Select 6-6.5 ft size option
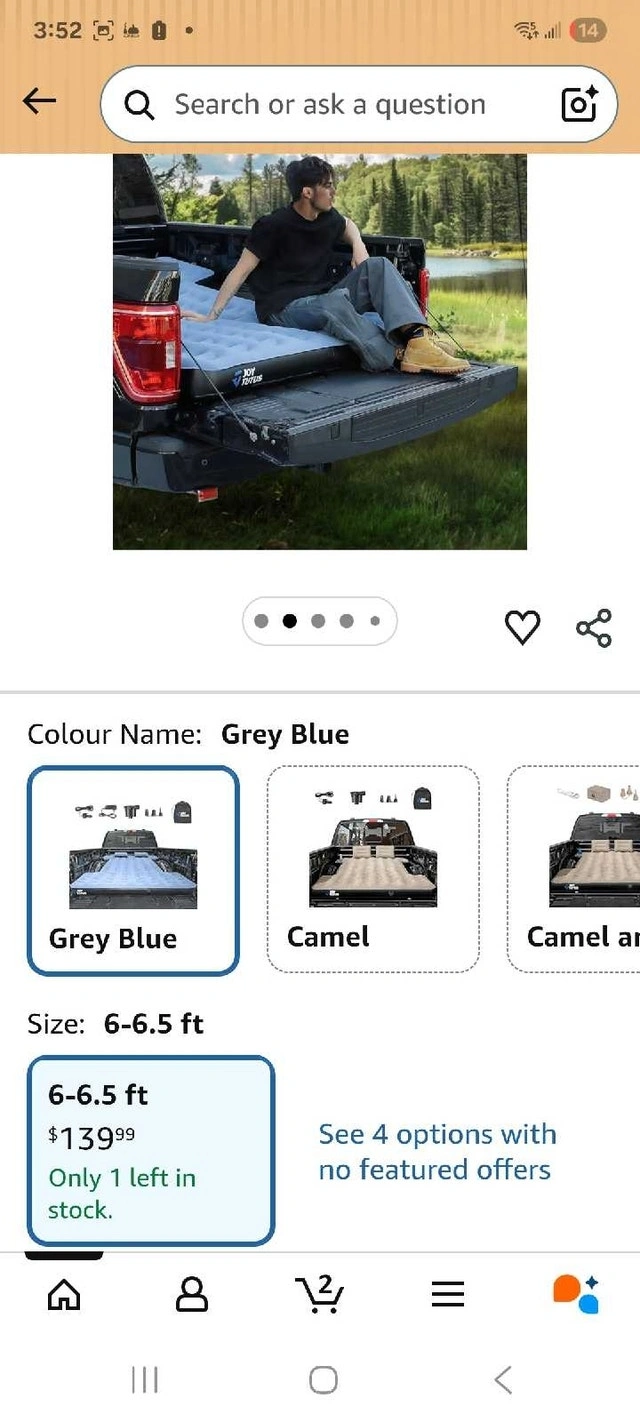This screenshot has height=1422, width=640. tap(151, 1150)
